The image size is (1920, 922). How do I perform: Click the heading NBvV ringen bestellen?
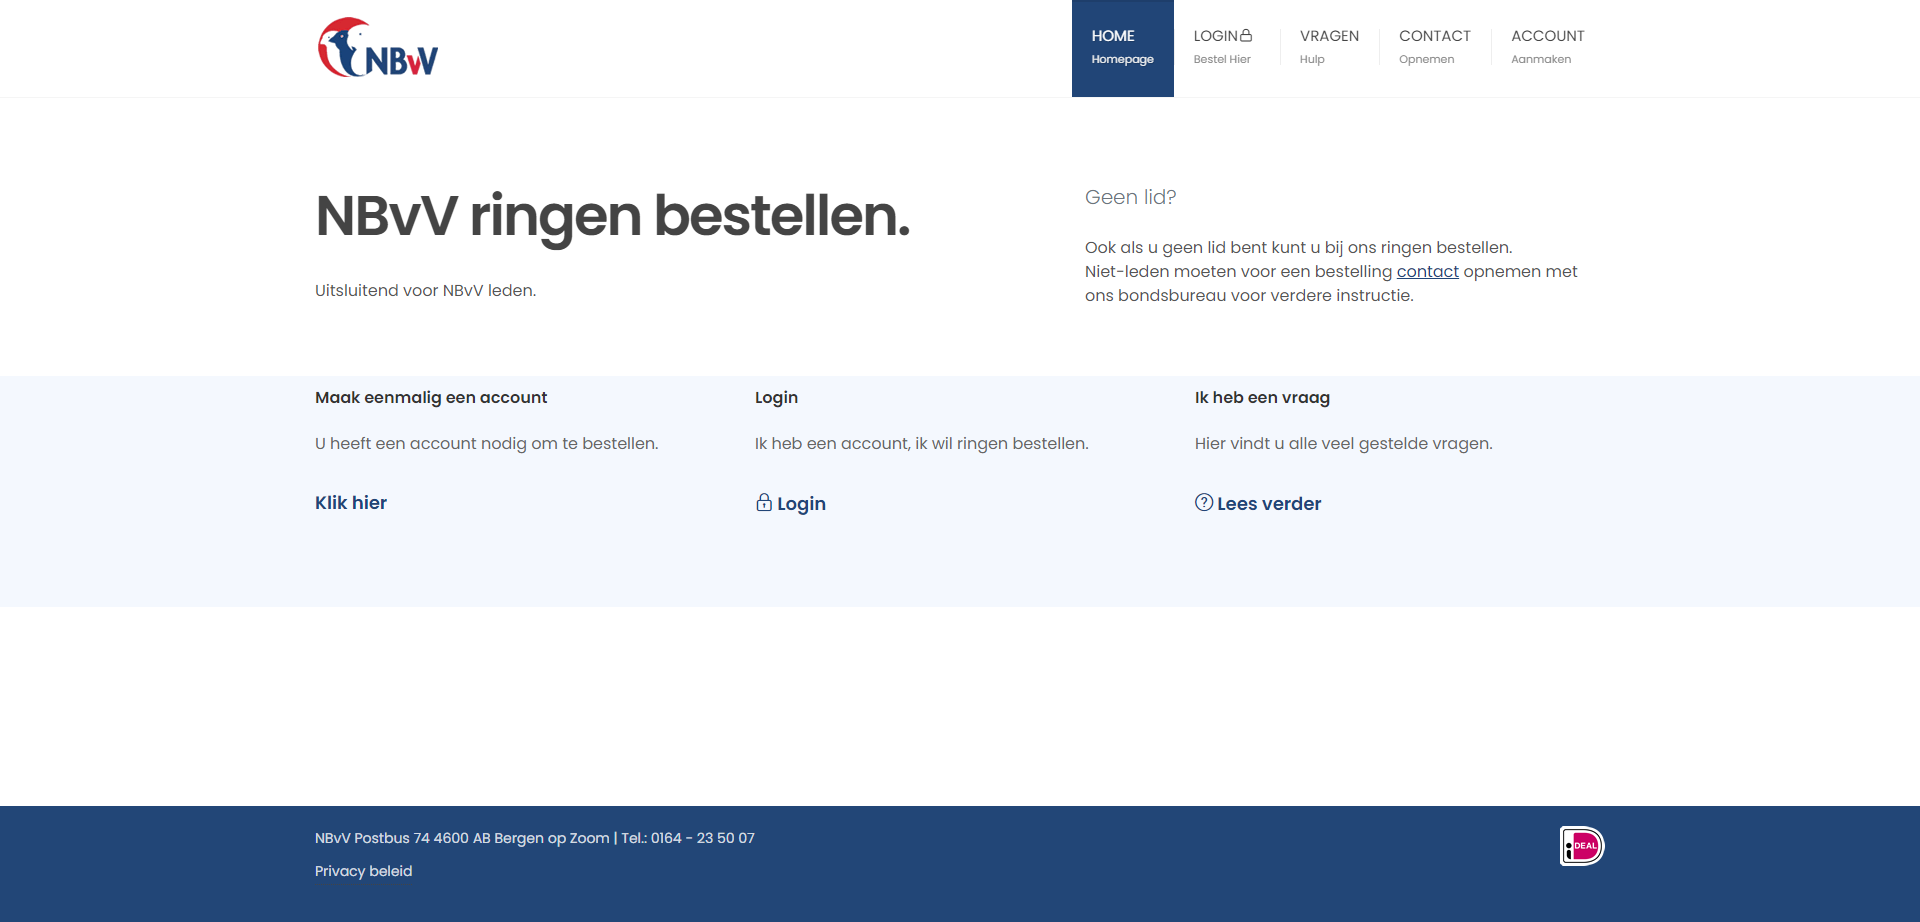[x=612, y=216]
